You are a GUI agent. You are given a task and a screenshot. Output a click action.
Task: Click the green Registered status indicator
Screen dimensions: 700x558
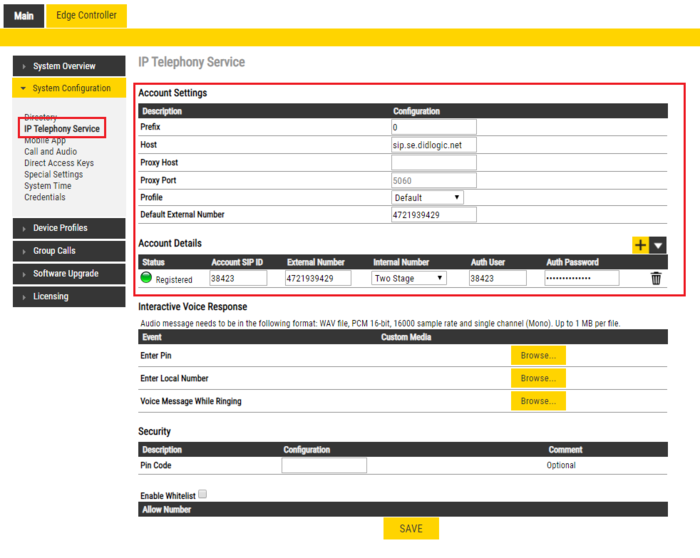coord(146,279)
